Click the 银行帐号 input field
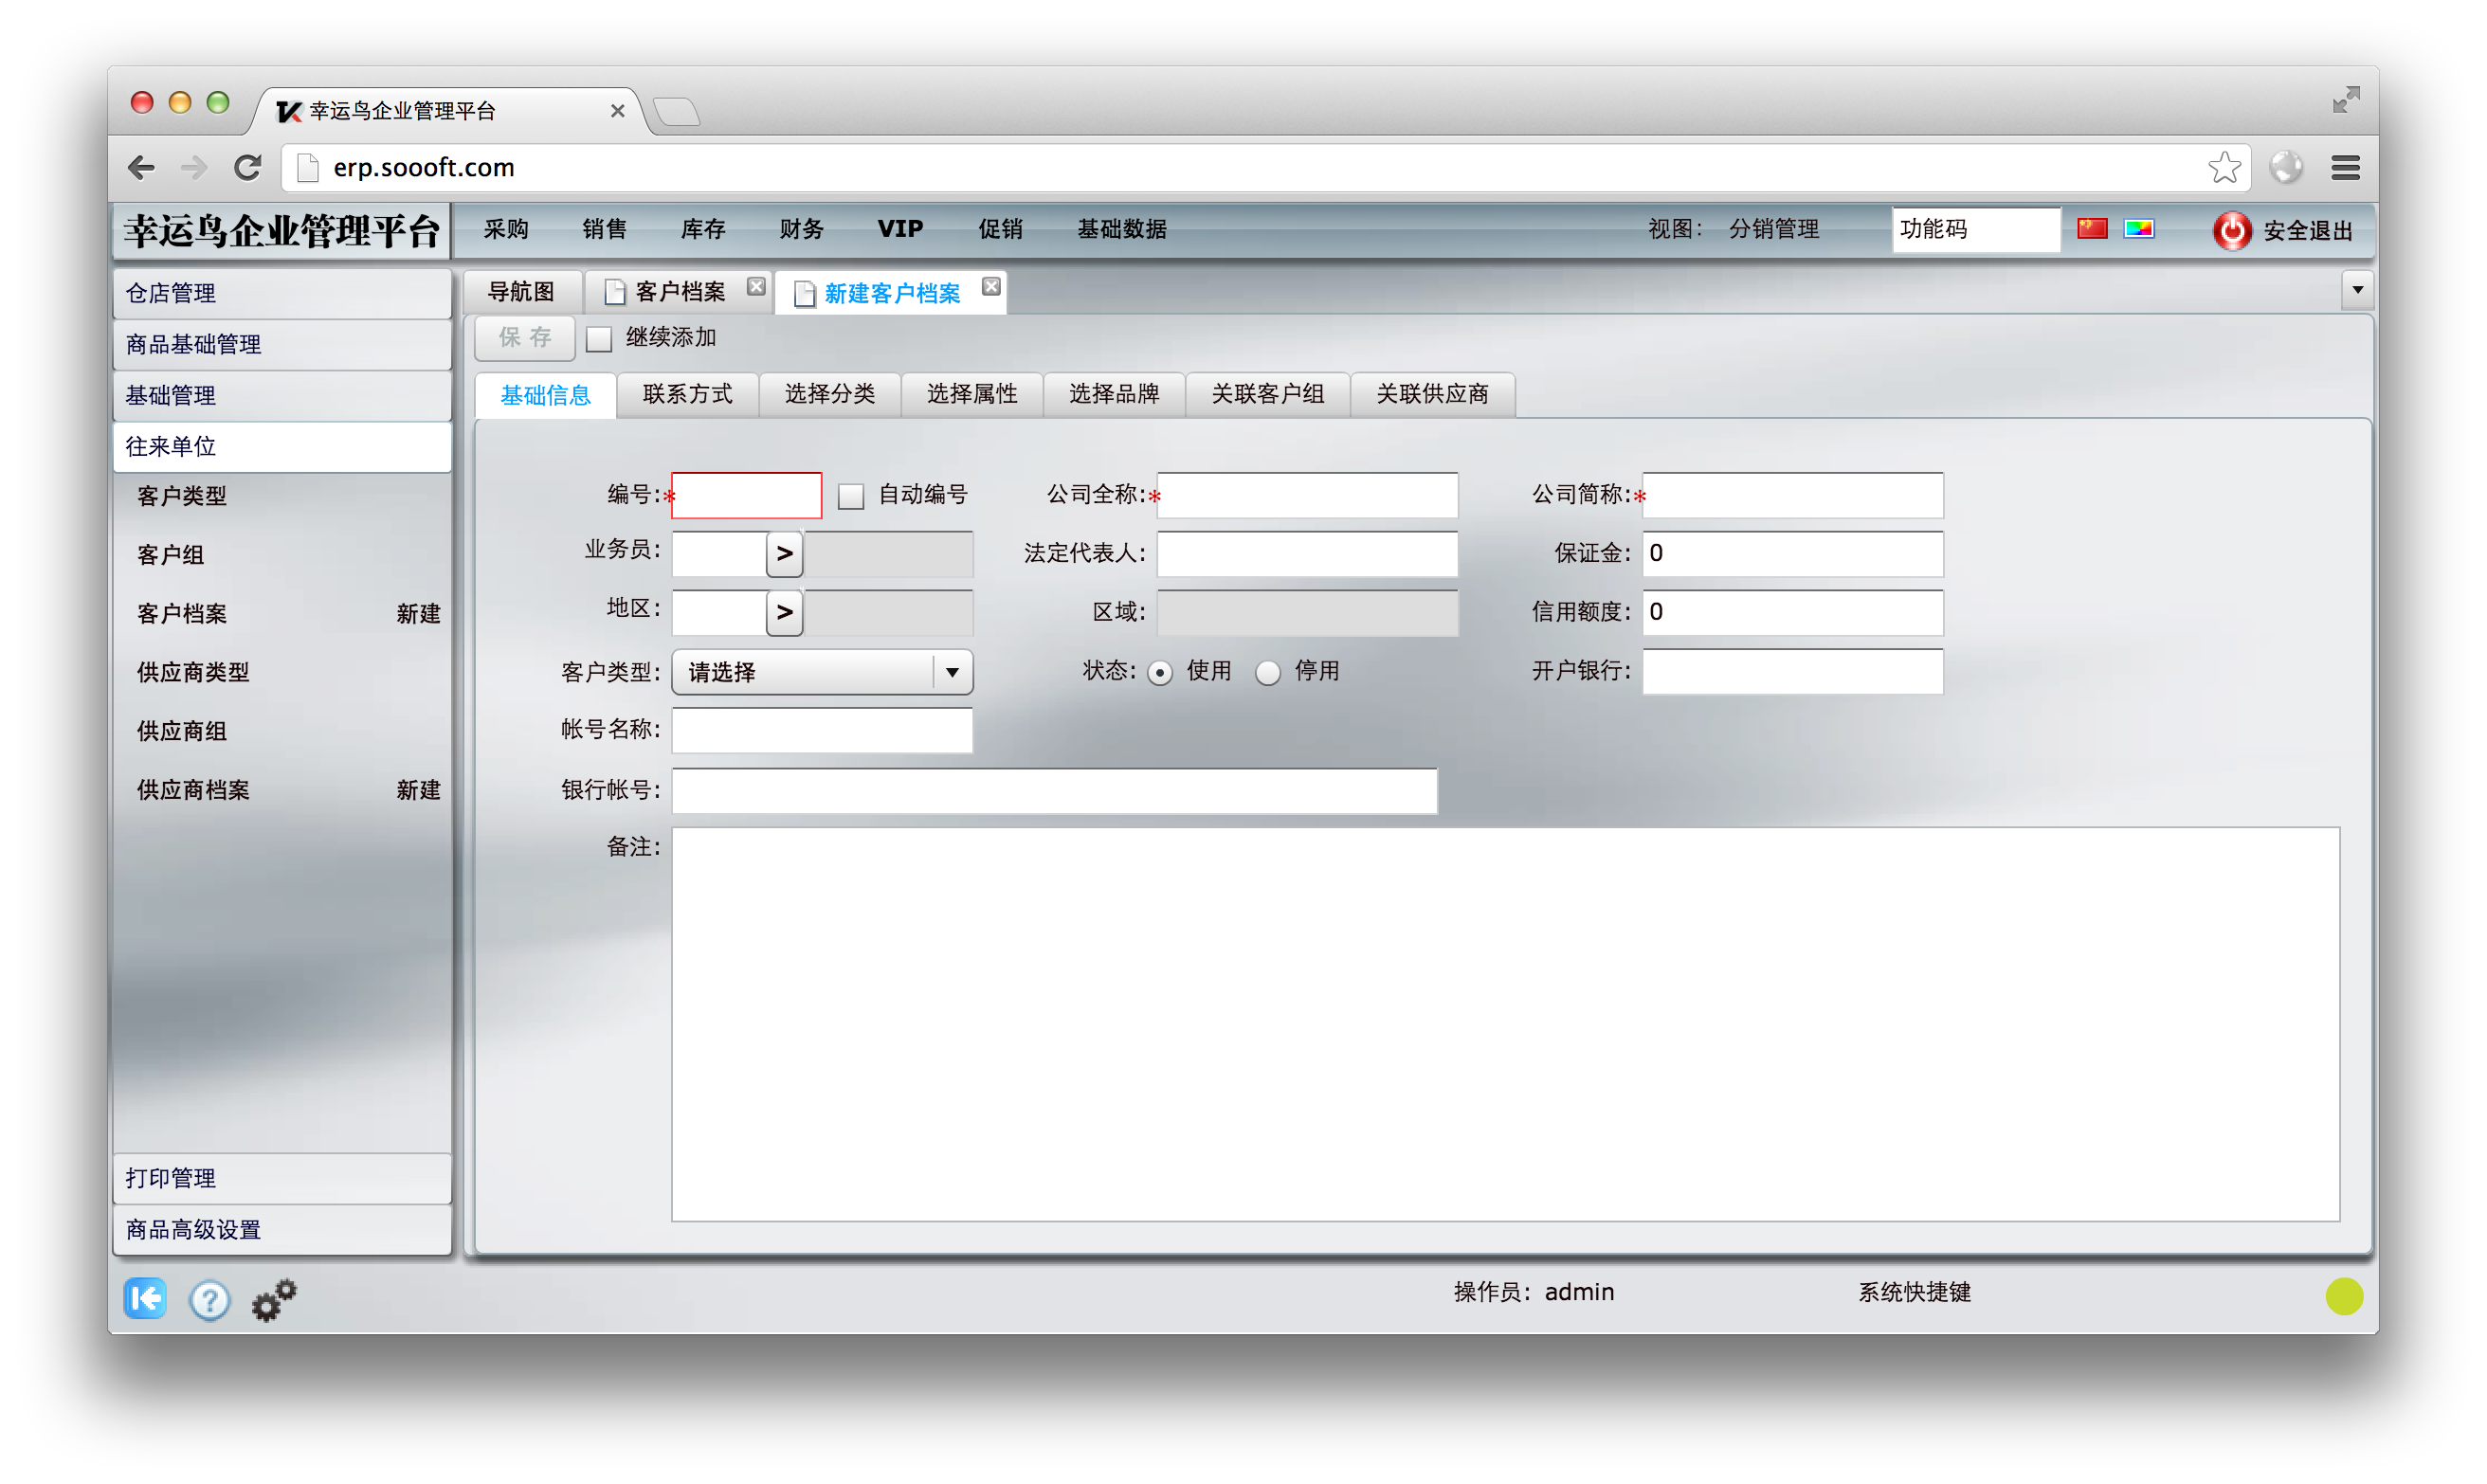This screenshot has width=2487, height=1484. pyautogui.click(x=1054, y=791)
